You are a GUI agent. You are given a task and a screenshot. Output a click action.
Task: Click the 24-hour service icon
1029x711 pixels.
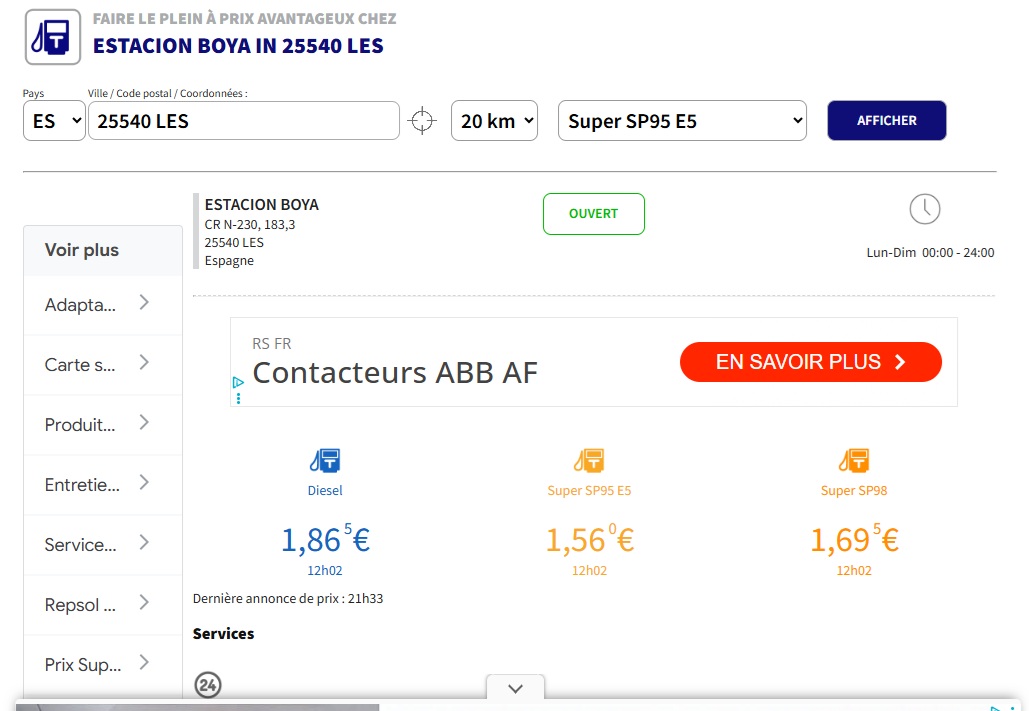(x=208, y=685)
